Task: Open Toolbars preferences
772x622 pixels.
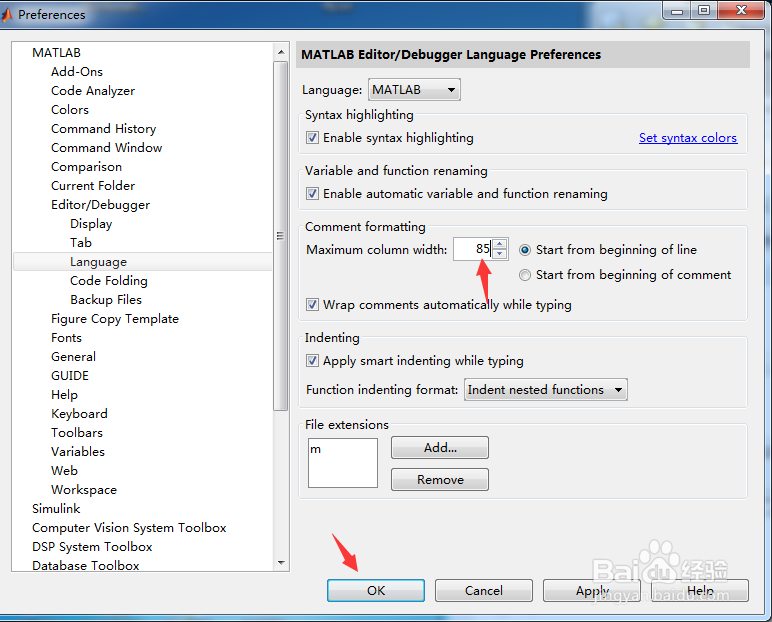Action: point(77,433)
